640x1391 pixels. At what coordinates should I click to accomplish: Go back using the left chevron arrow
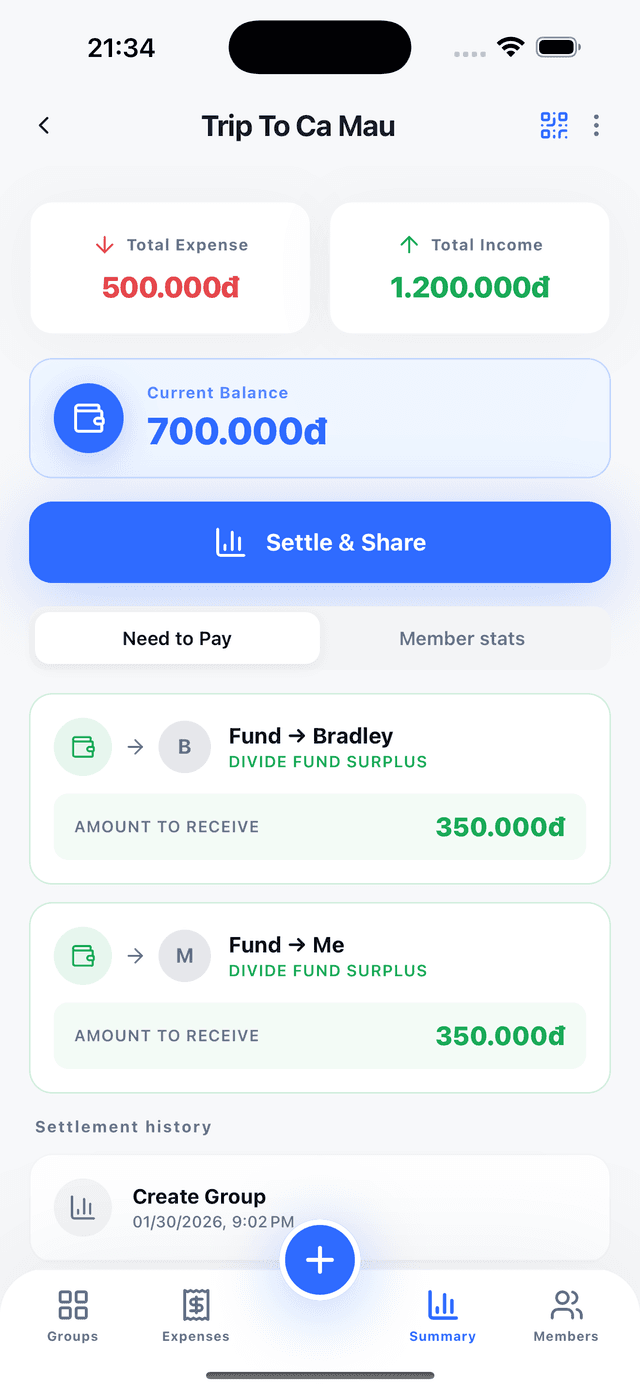(x=43, y=125)
